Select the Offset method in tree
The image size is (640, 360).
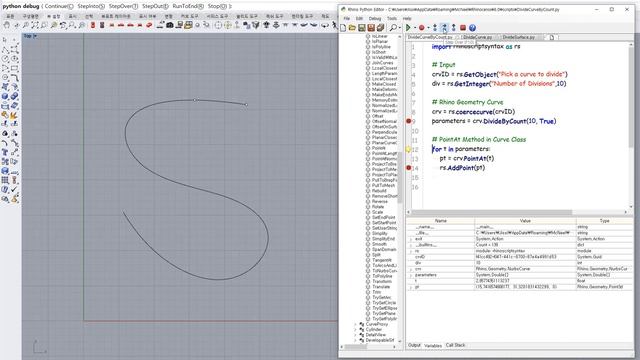(x=378, y=116)
